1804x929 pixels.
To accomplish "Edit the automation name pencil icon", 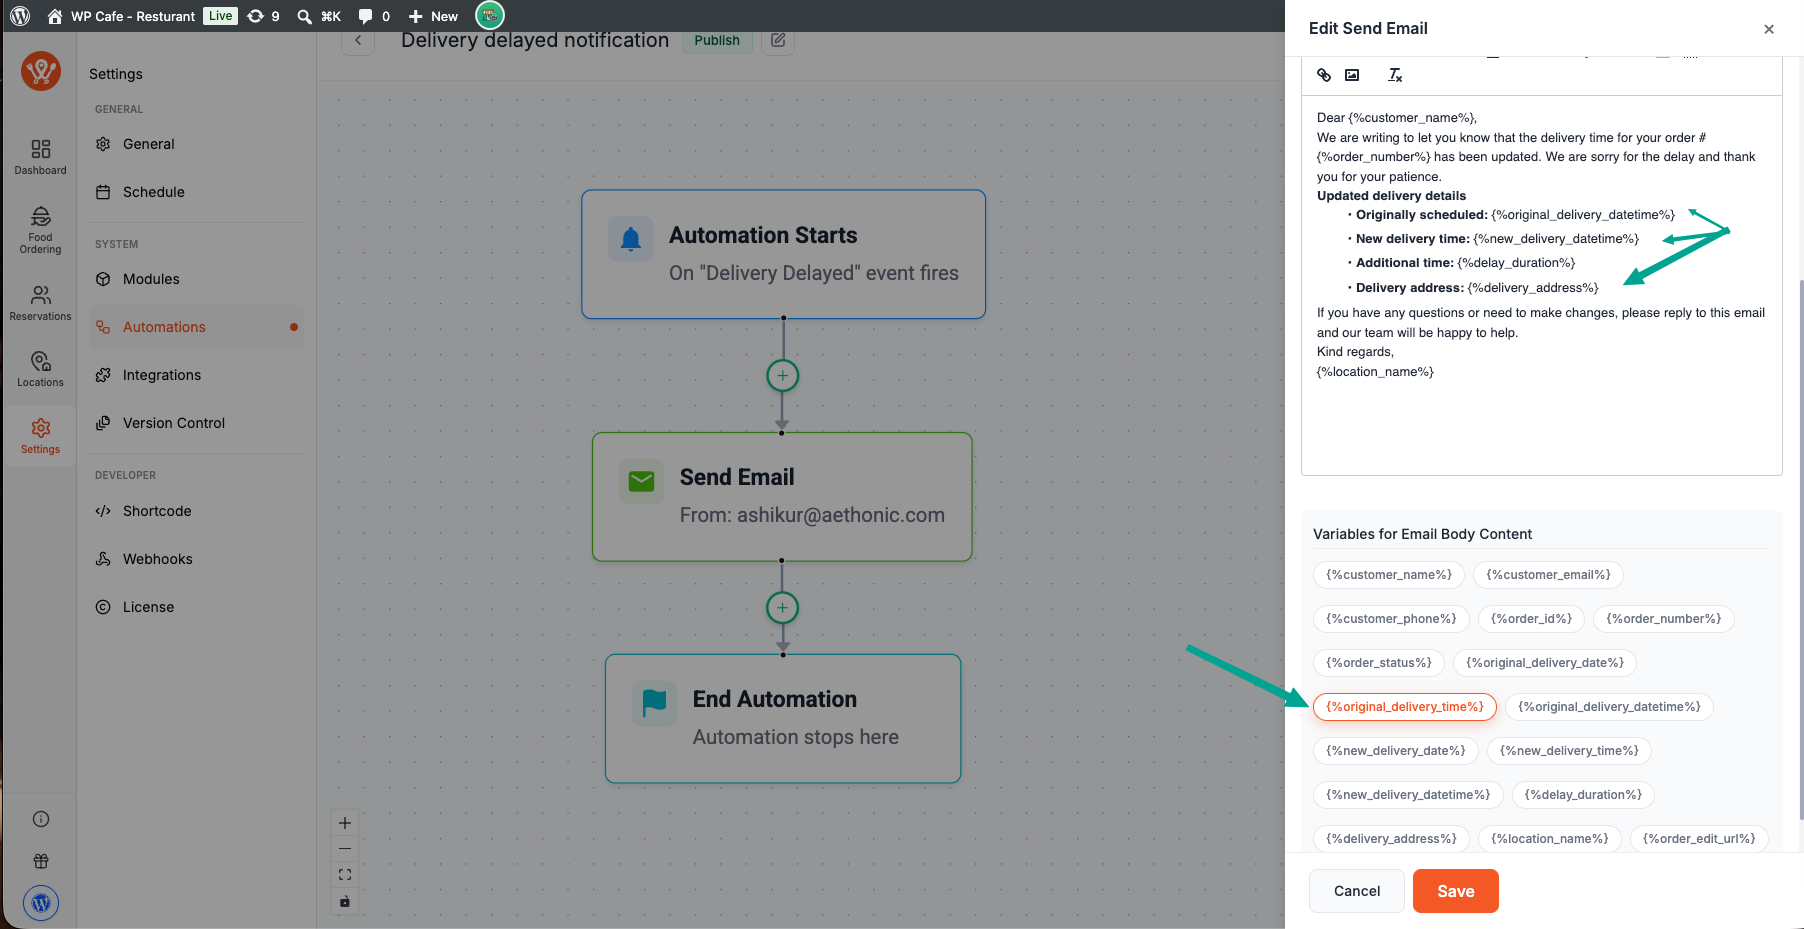I will [778, 41].
